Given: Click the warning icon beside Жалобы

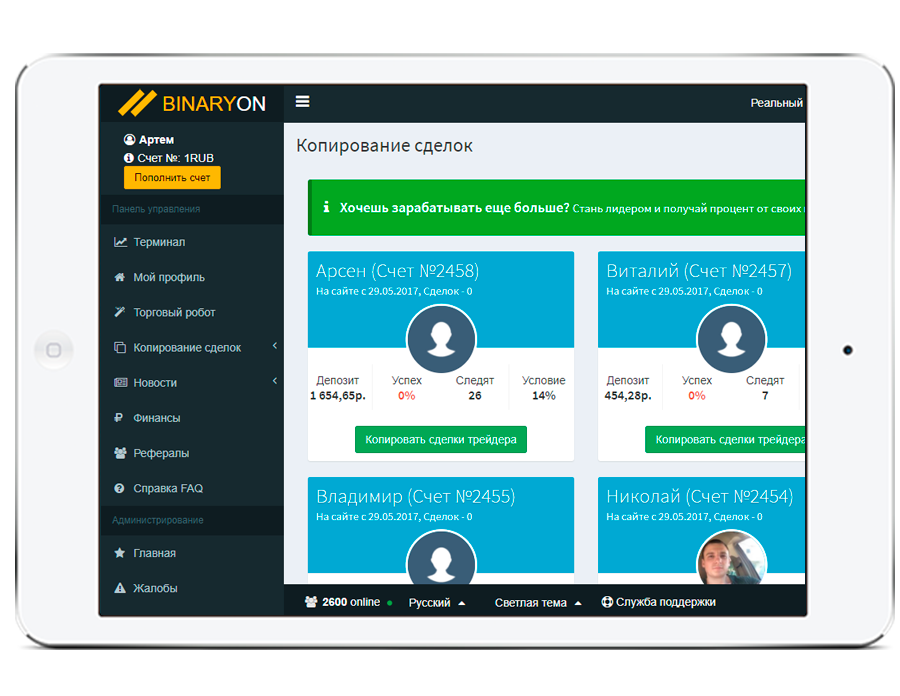Looking at the screenshot, I should [x=121, y=588].
